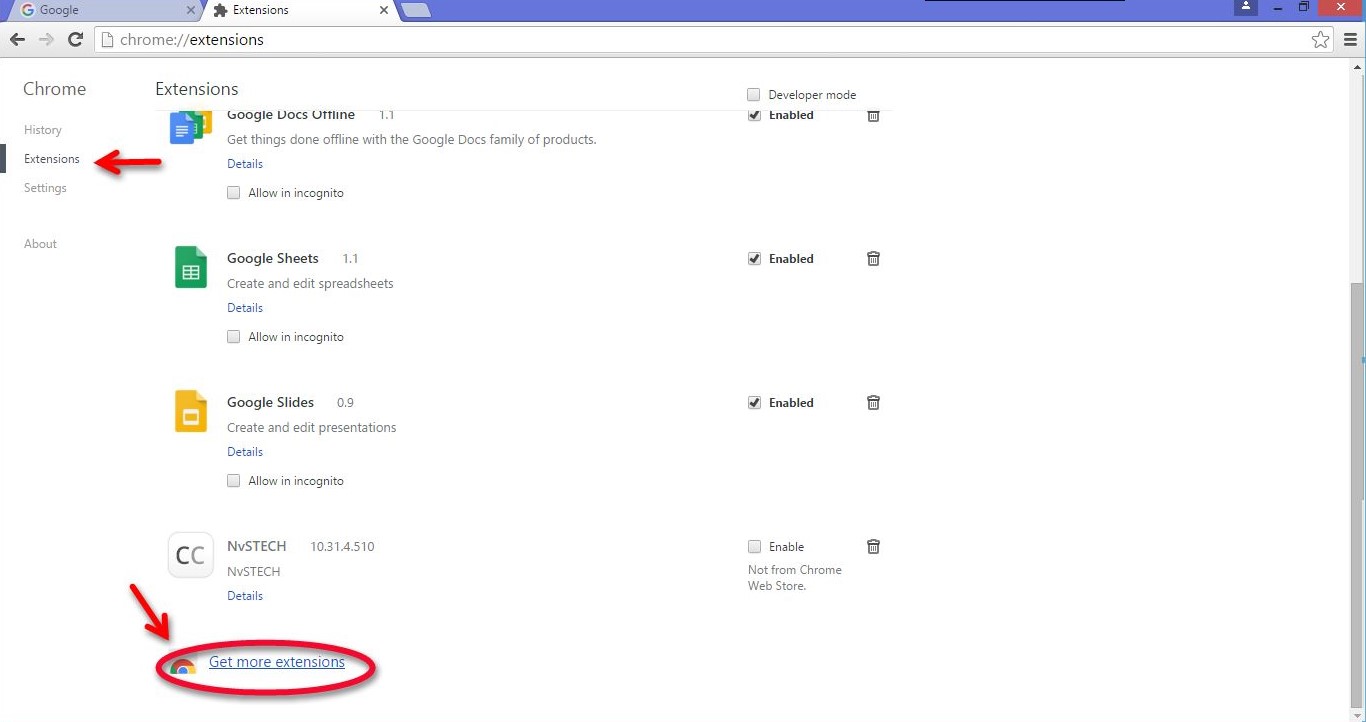The height and width of the screenshot is (722, 1366).
Task: Open About in the Chrome sidebar
Action: 40,244
